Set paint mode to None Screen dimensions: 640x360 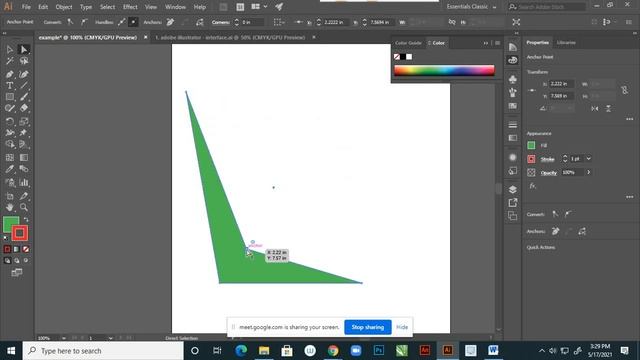26,249
